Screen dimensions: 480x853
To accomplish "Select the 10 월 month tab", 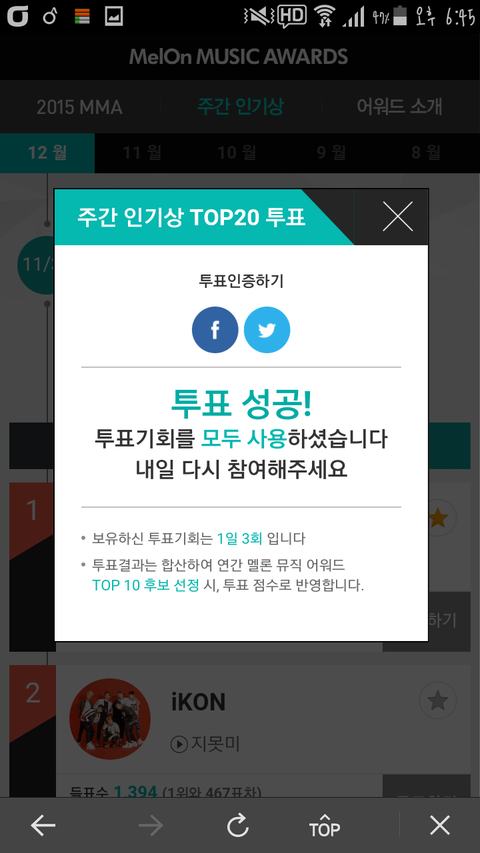I will tap(237, 153).
